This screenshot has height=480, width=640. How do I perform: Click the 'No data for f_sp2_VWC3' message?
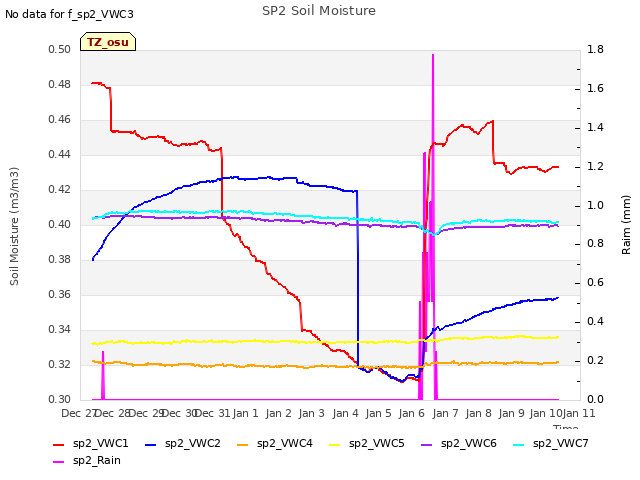(69, 14)
